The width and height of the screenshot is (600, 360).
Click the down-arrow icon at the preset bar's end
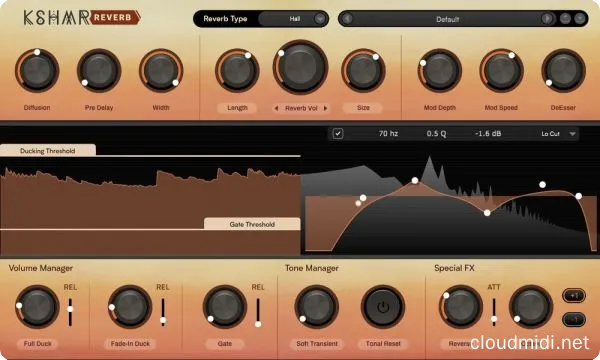(x=580, y=19)
